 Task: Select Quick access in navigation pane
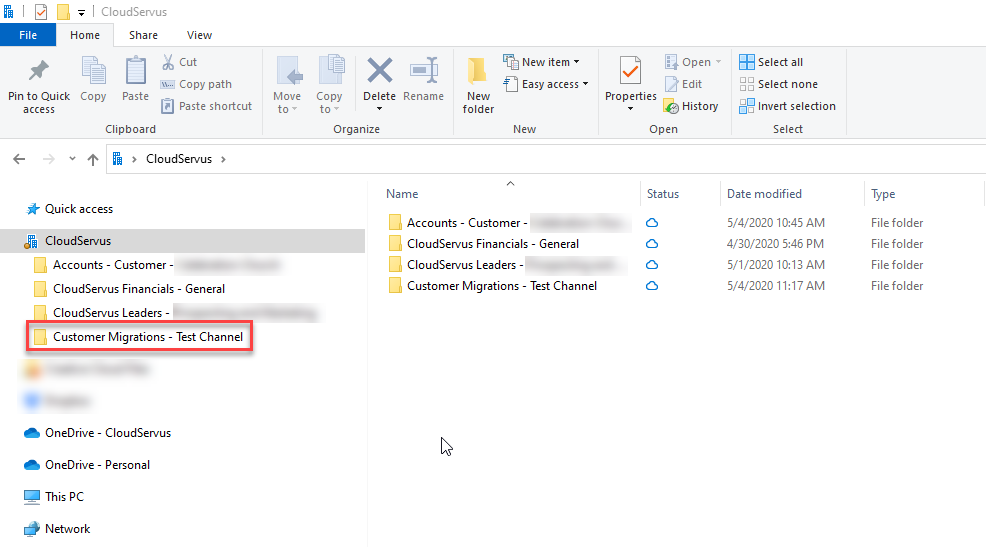coord(79,209)
